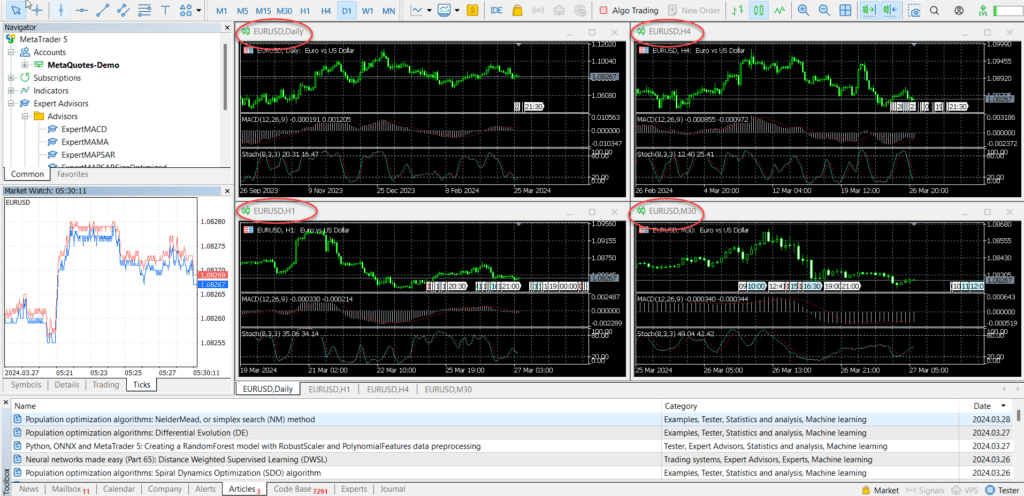Open the Symbols tab in Market Watch
This screenshot has height=496, width=1024.
[x=25, y=384]
